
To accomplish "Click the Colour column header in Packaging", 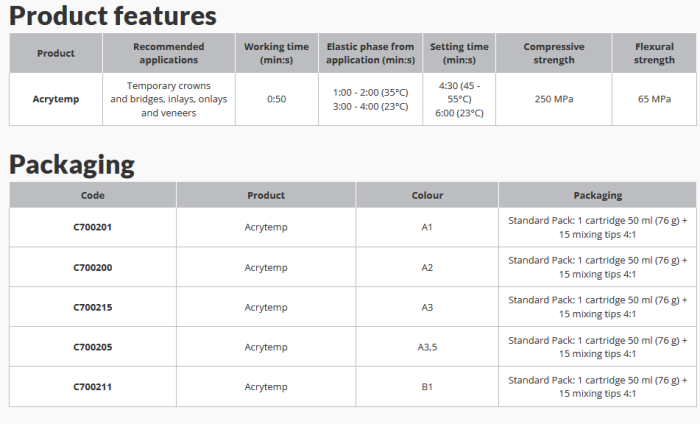I will tap(427, 195).
